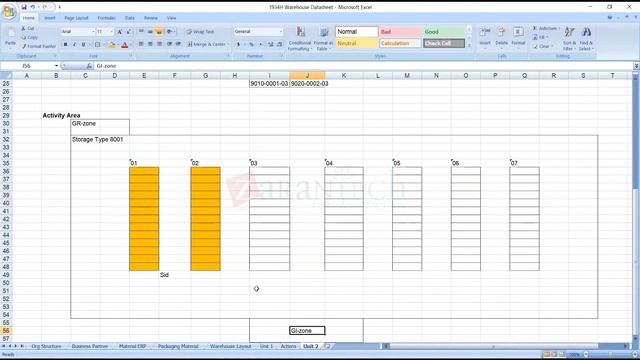This screenshot has height=360, width=640.
Task: Cut the selected cell
Action: pyautogui.click(x=28, y=29)
